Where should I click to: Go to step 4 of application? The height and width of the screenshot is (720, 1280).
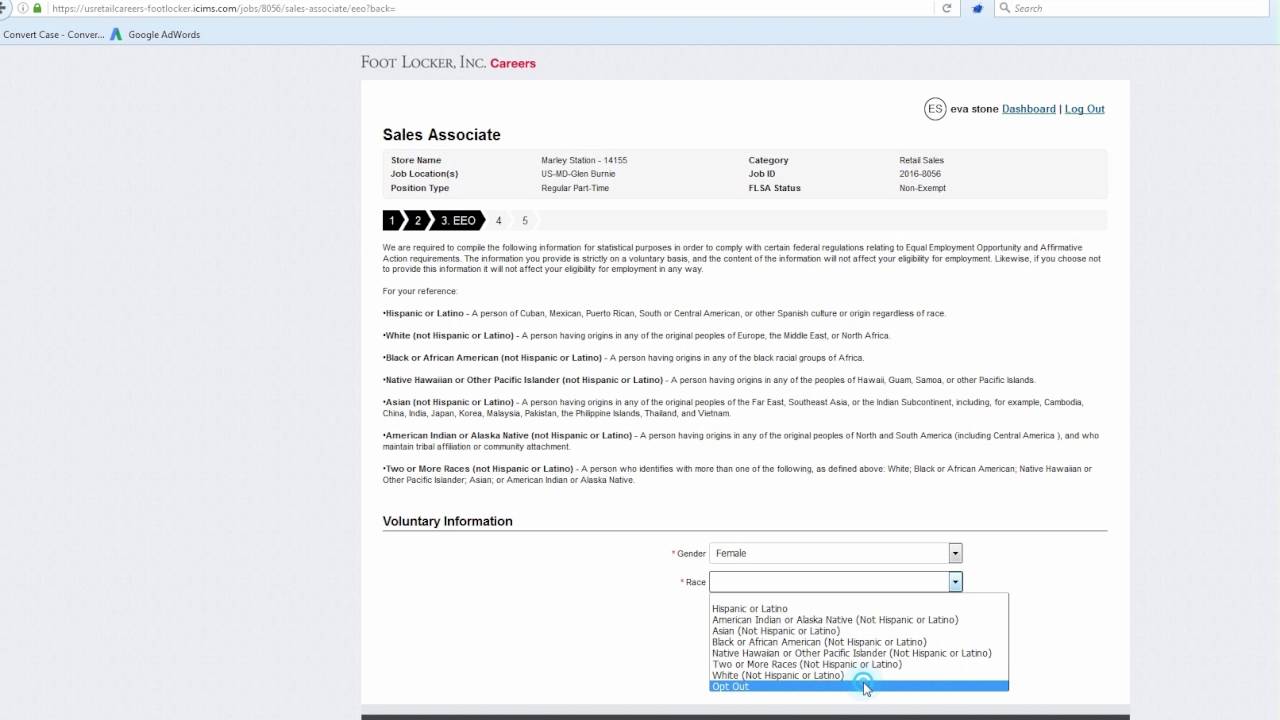[498, 220]
